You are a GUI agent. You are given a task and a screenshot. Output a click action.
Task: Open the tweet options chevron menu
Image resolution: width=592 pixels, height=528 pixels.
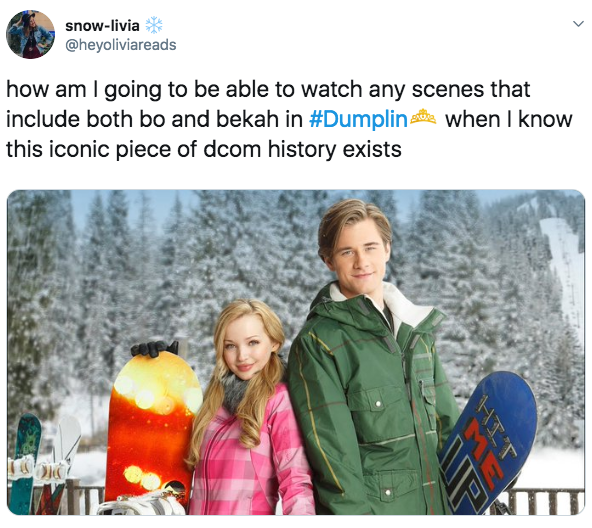pyautogui.click(x=578, y=25)
